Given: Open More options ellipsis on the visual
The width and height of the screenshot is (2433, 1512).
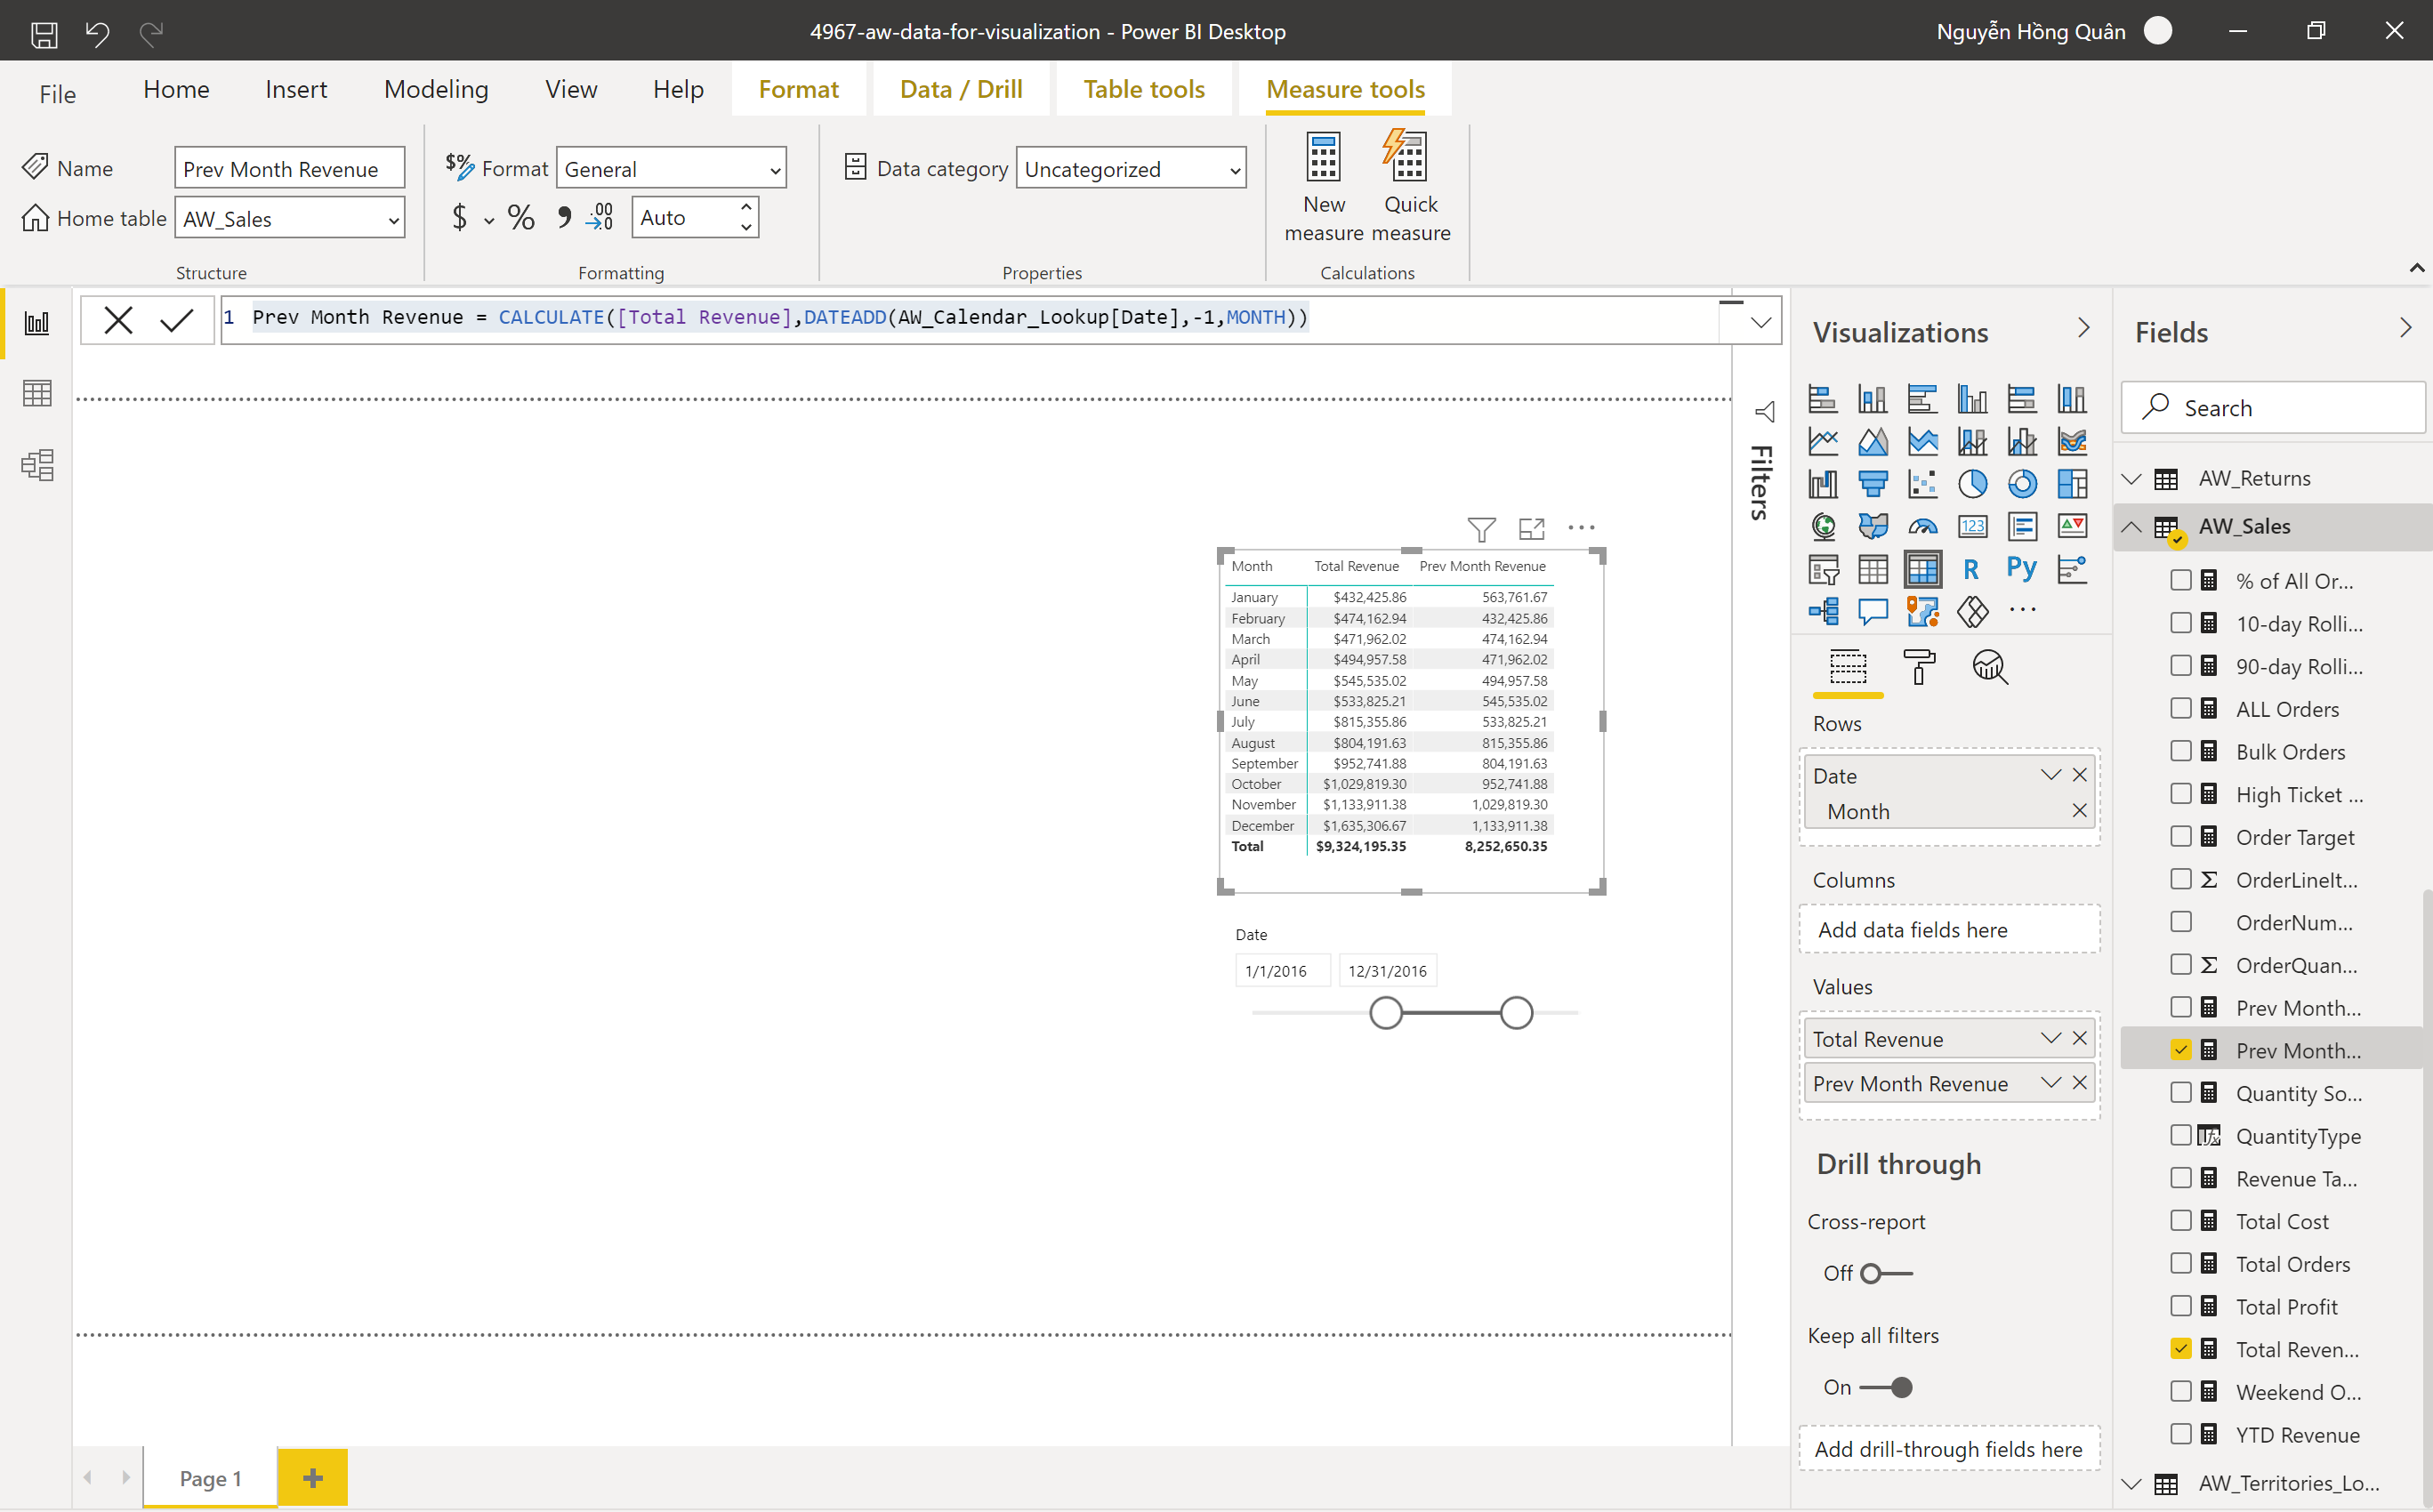Looking at the screenshot, I should click(1581, 528).
